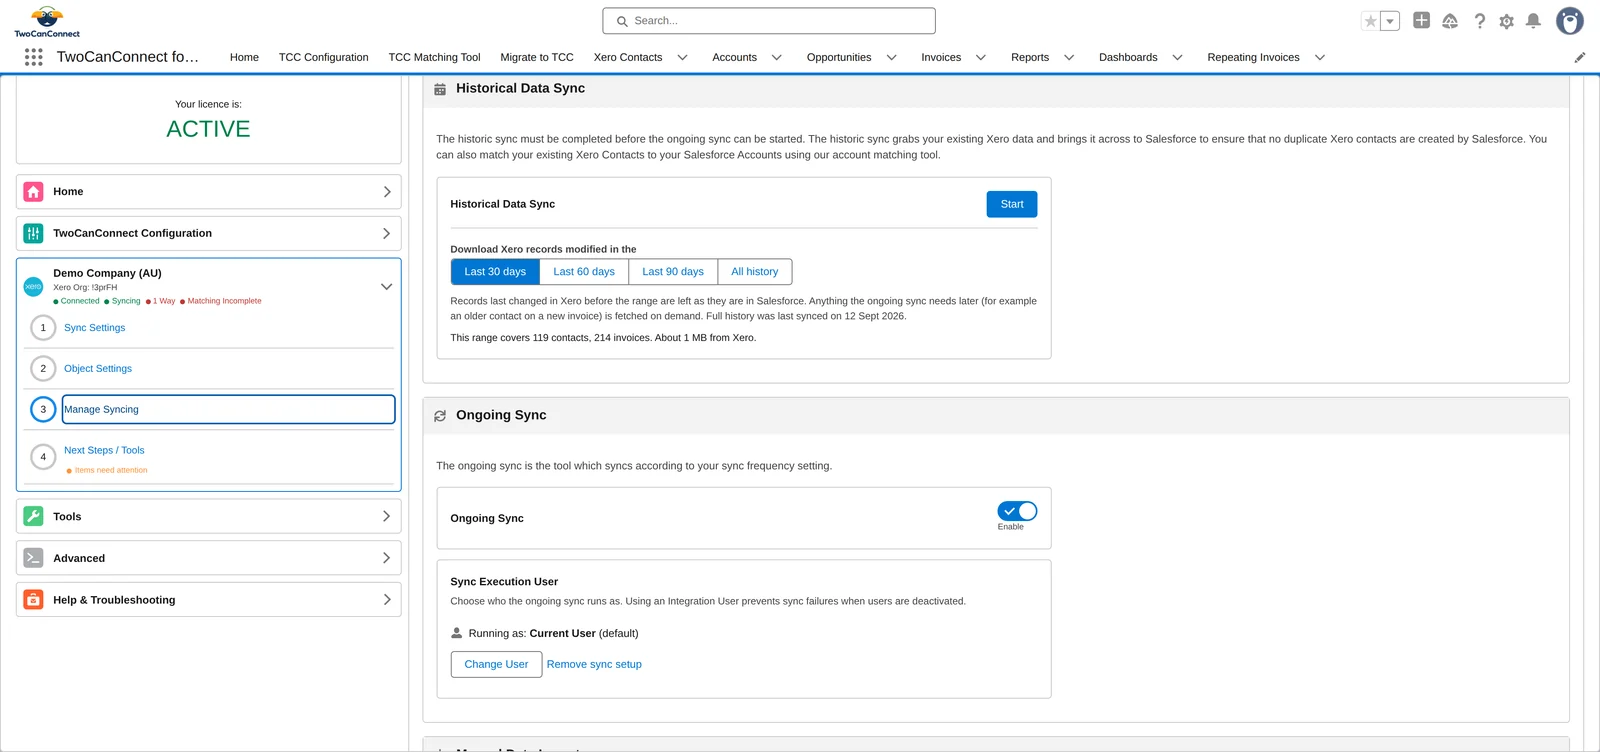This screenshot has width=1600, height=752.
Task: Open the TCC Matching Tool tab
Action: (434, 58)
